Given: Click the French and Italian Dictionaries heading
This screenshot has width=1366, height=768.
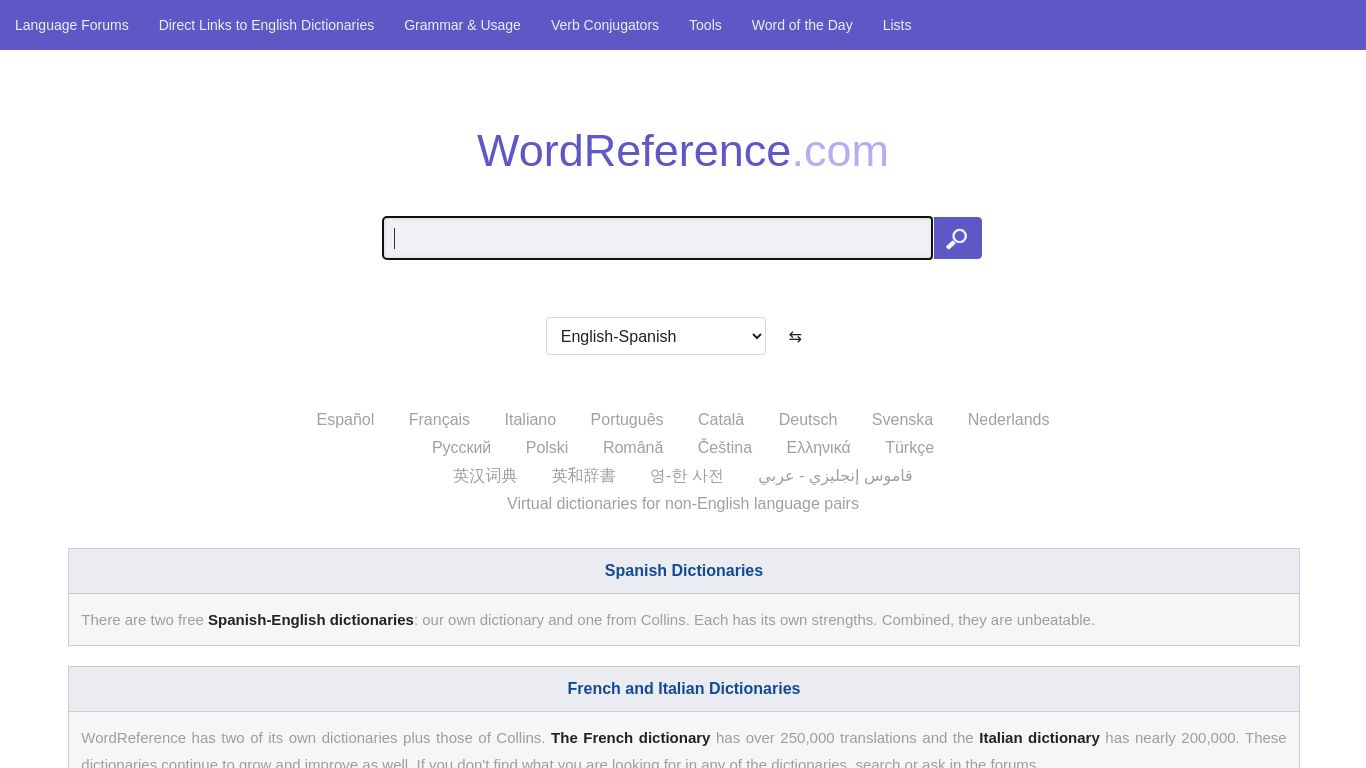Looking at the screenshot, I should 684,689.
